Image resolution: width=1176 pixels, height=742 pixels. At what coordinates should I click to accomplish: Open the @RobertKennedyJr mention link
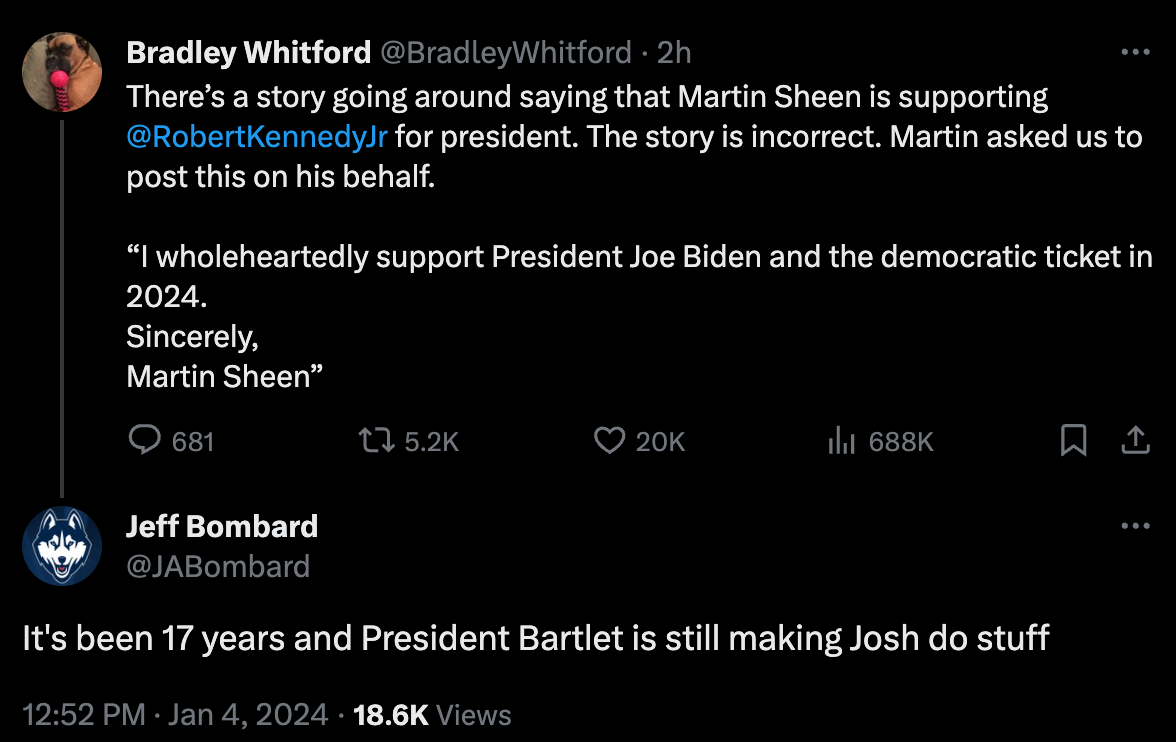point(257,136)
